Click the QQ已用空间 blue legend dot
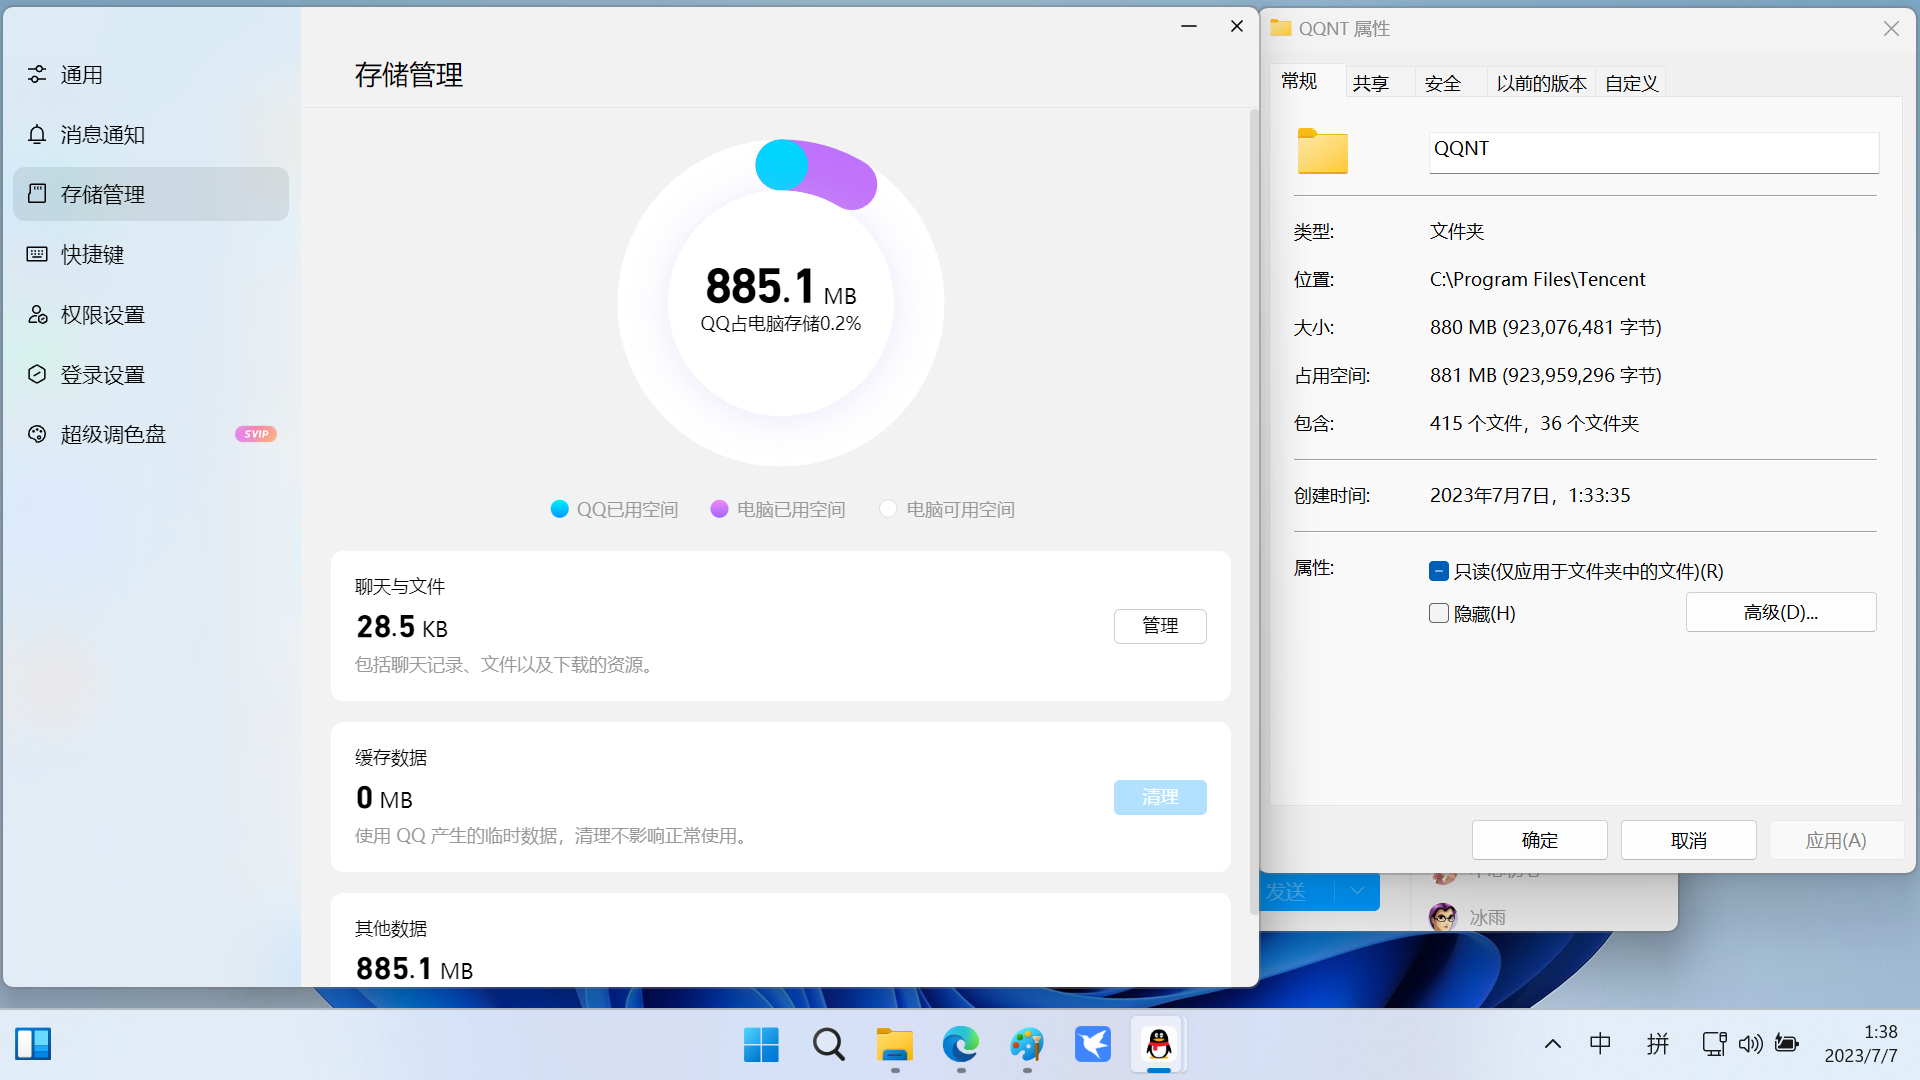This screenshot has height=1080, width=1920. [560, 509]
